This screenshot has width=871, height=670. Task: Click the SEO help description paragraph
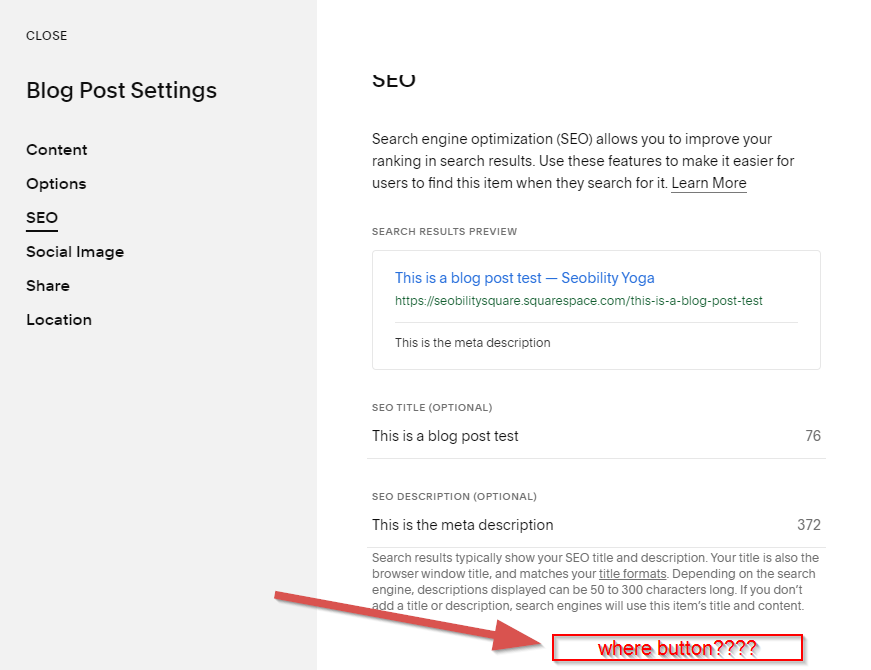[x=595, y=160]
